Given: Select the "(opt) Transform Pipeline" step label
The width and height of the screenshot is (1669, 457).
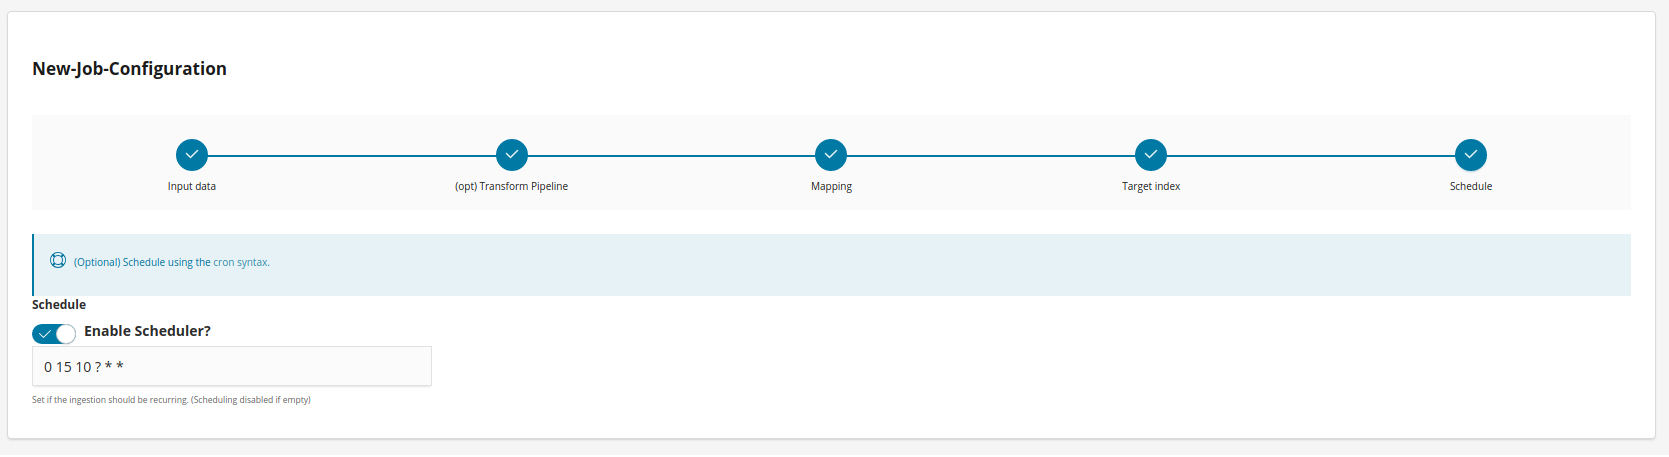Looking at the screenshot, I should tap(512, 187).
